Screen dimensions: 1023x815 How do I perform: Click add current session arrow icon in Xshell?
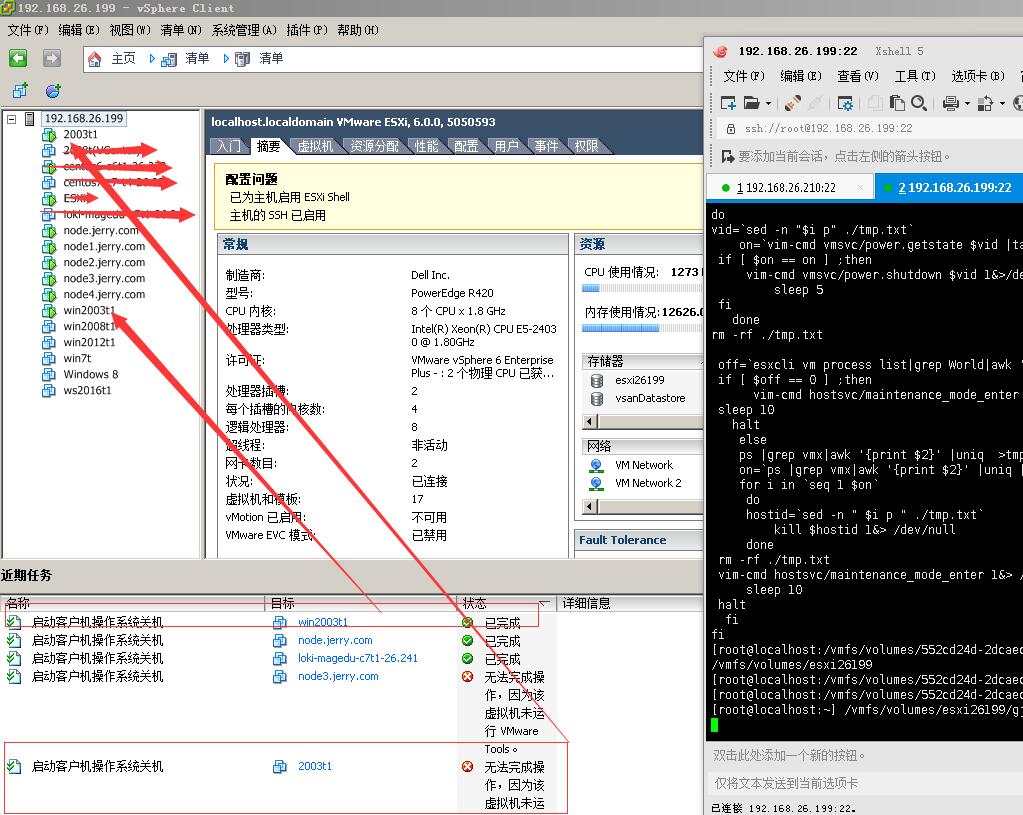728,157
